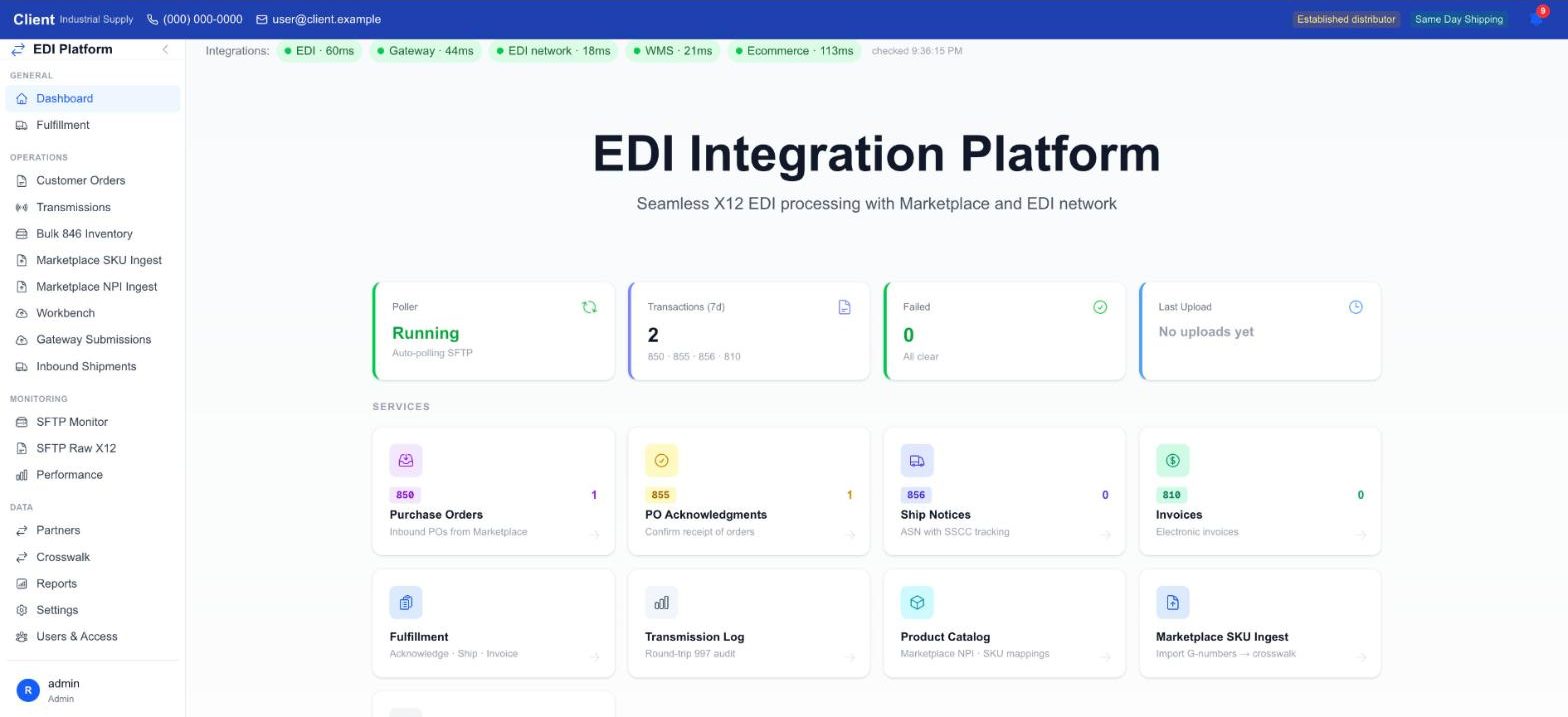Open Crosswalk in the sidebar
The width and height of the screenshot is (1568, 717).
[x=93, y=557]
